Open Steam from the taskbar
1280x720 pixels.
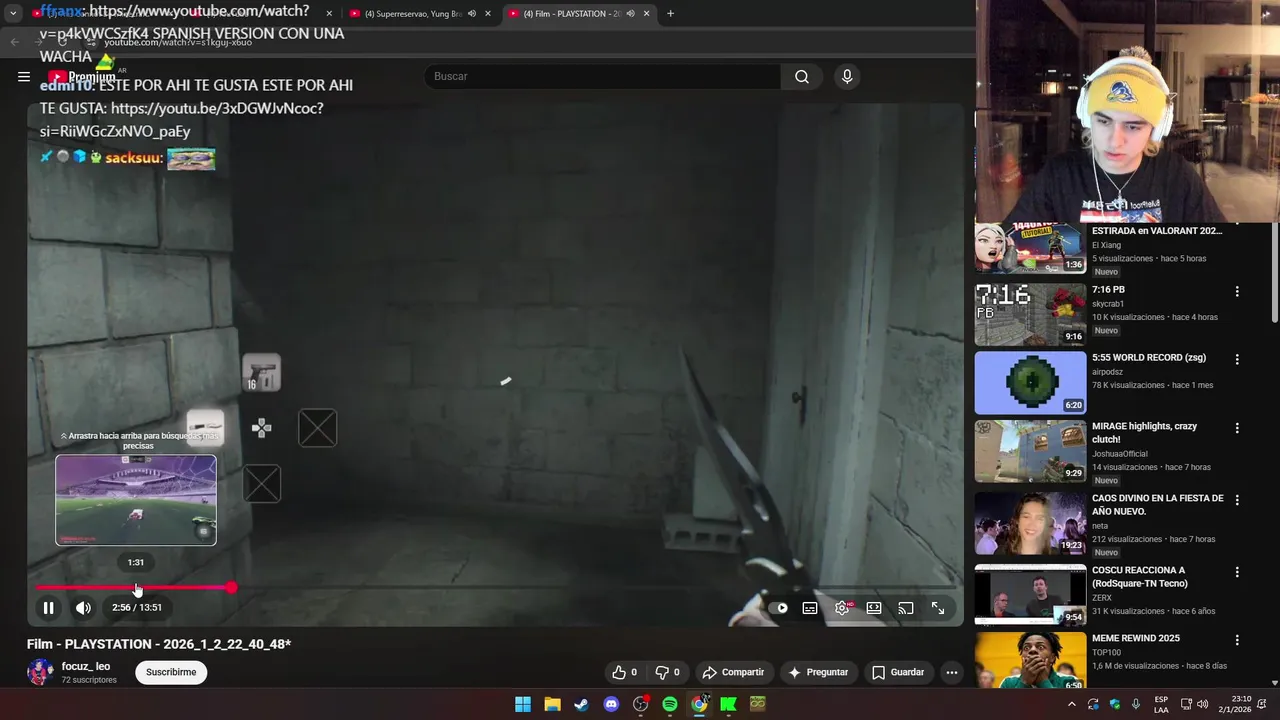(x=581, y=704)
